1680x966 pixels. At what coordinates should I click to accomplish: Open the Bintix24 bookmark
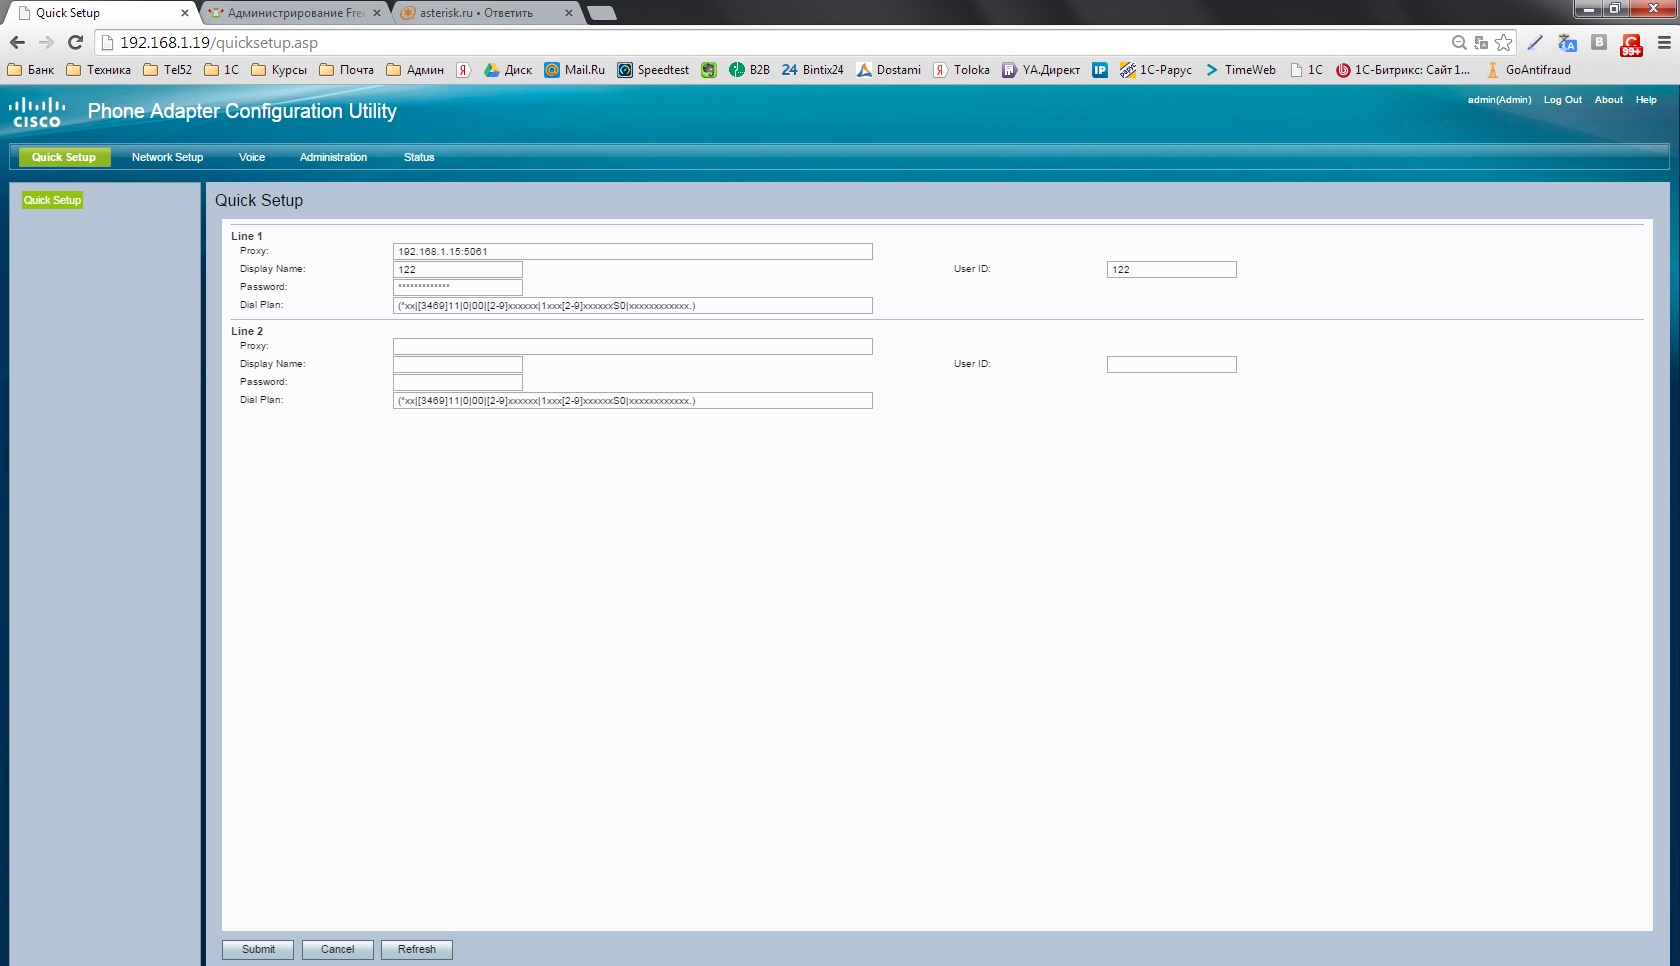[x=812, y=70]
